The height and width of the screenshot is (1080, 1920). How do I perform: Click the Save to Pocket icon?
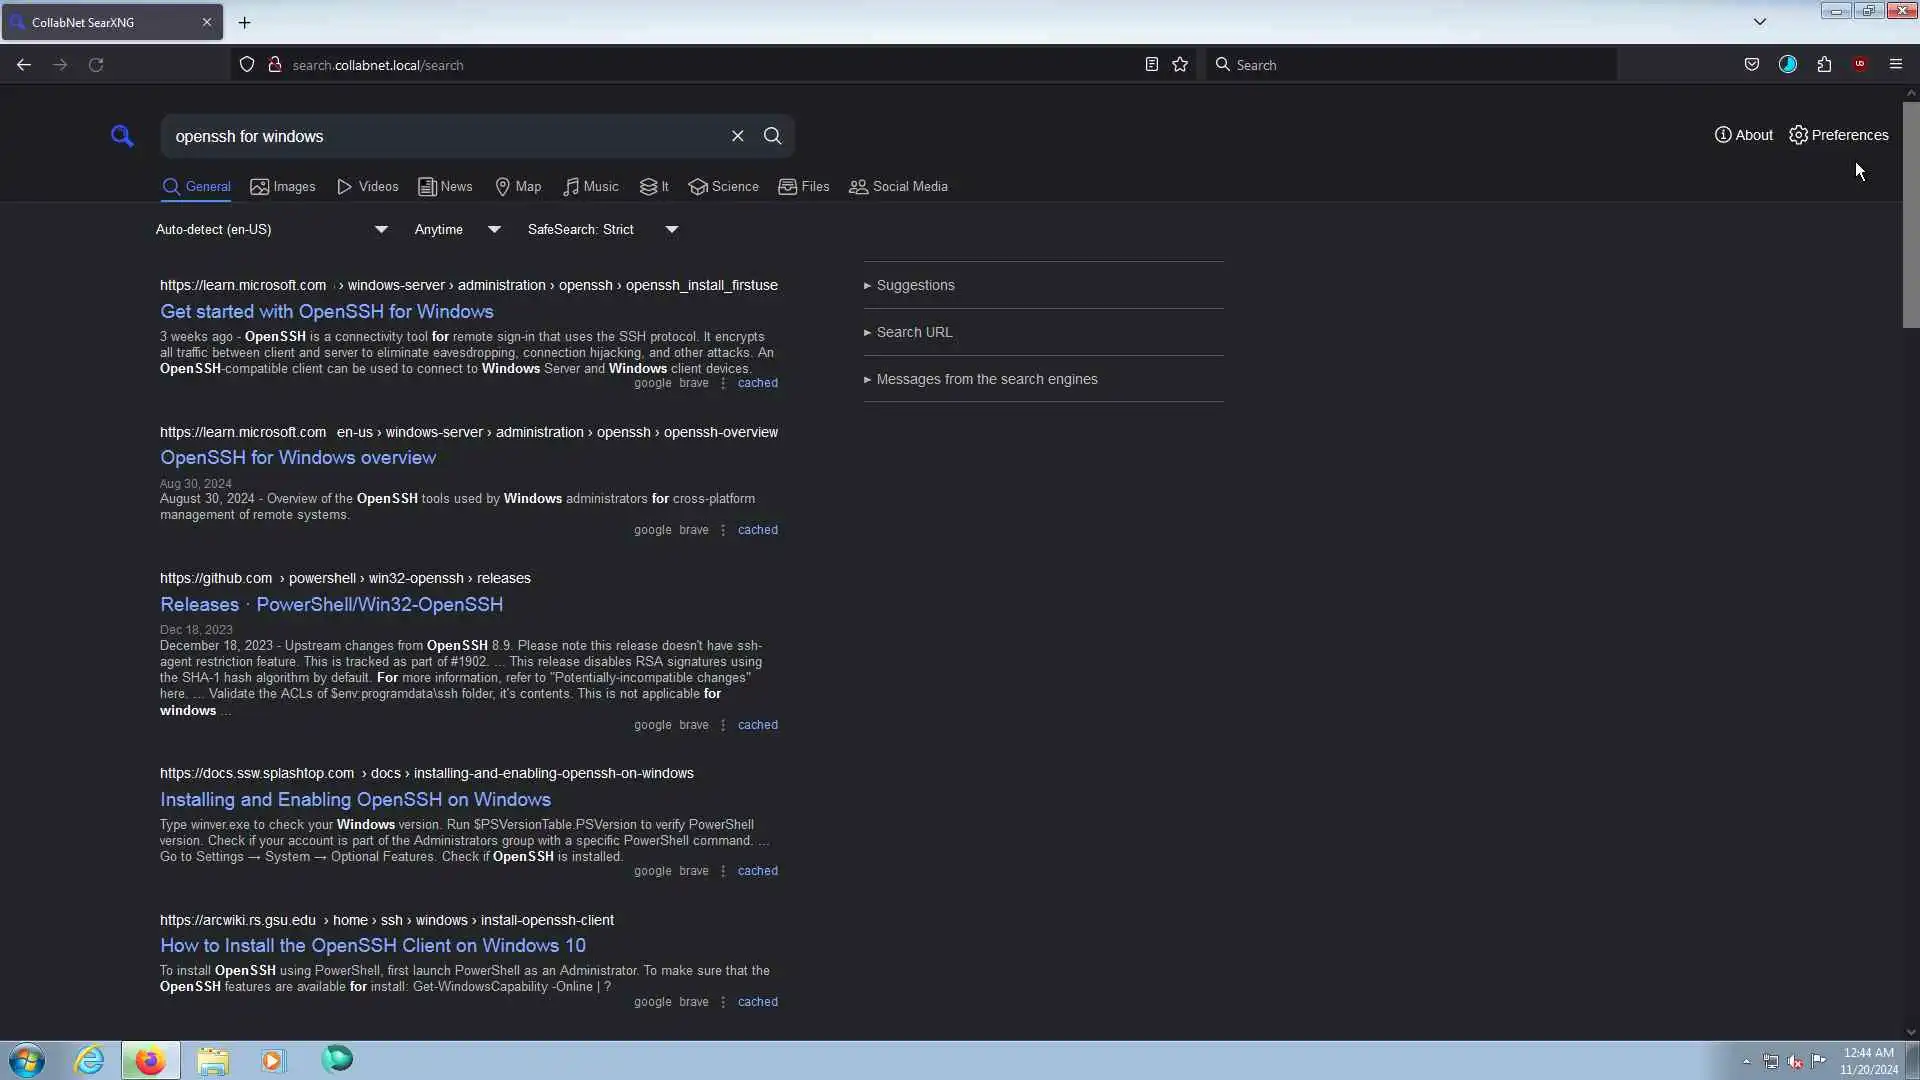coord(1751,65)
